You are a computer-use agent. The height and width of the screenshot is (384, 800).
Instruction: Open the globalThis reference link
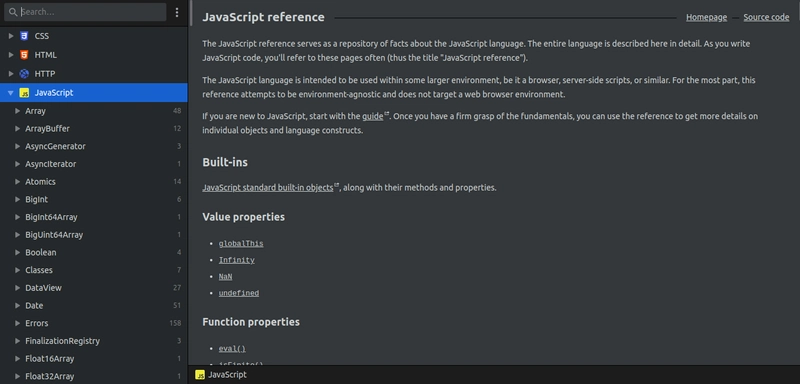coord(241,244)
